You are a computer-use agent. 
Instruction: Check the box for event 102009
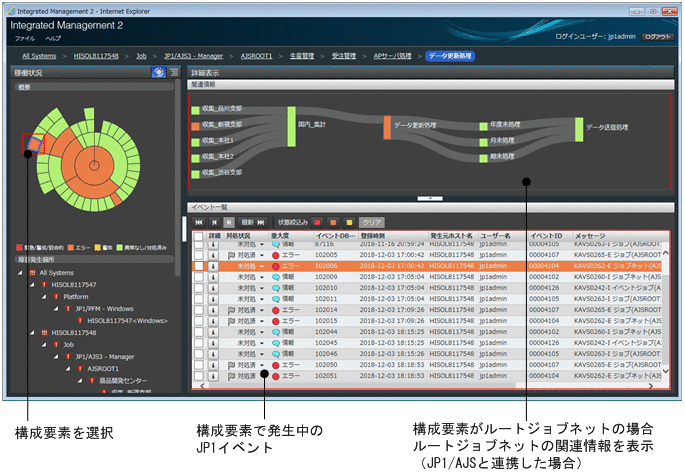coord(199,277)
